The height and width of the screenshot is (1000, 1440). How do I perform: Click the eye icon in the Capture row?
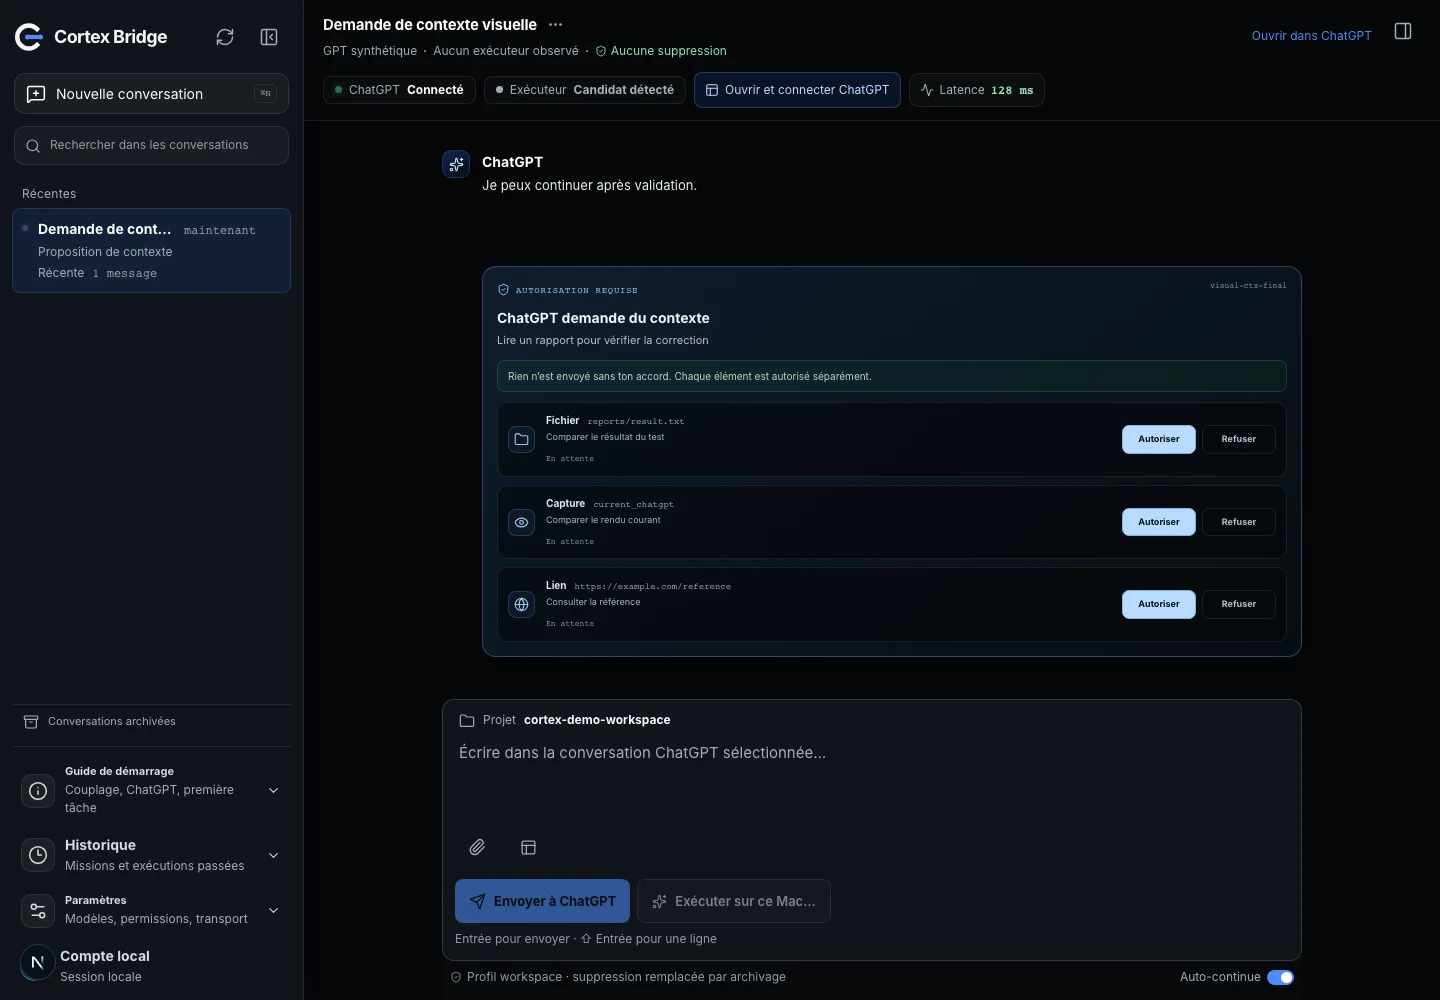coord(522,522)
